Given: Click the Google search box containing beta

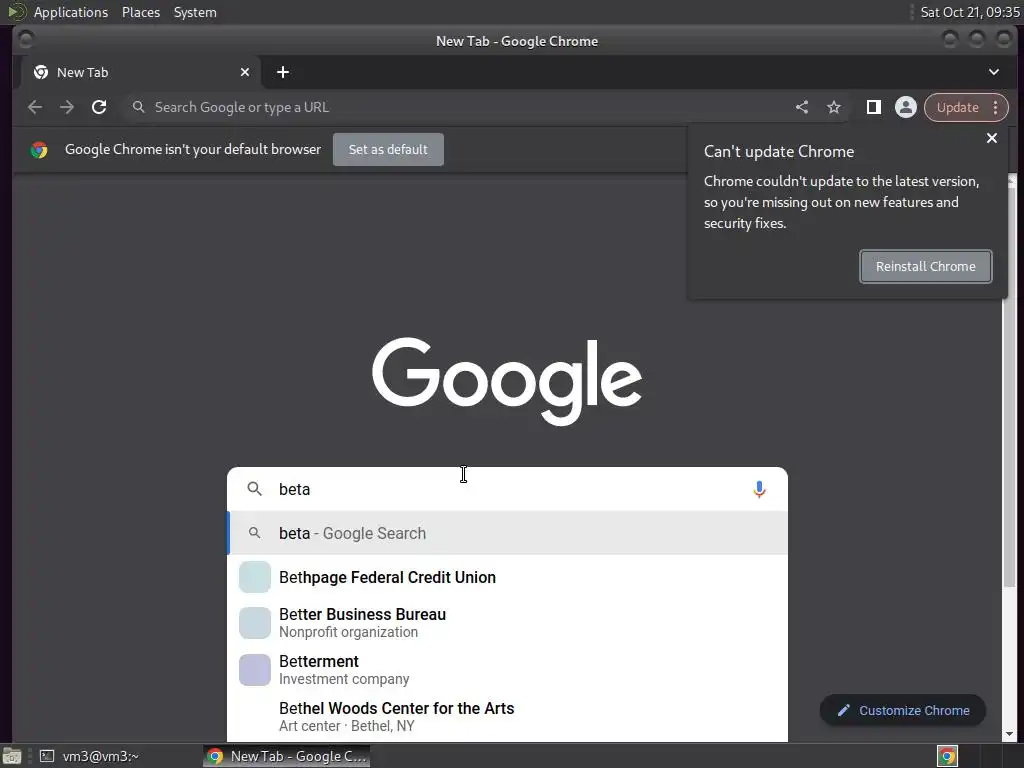Looking at the screenshot, I should pyautogui.click(x=507, y=489).
